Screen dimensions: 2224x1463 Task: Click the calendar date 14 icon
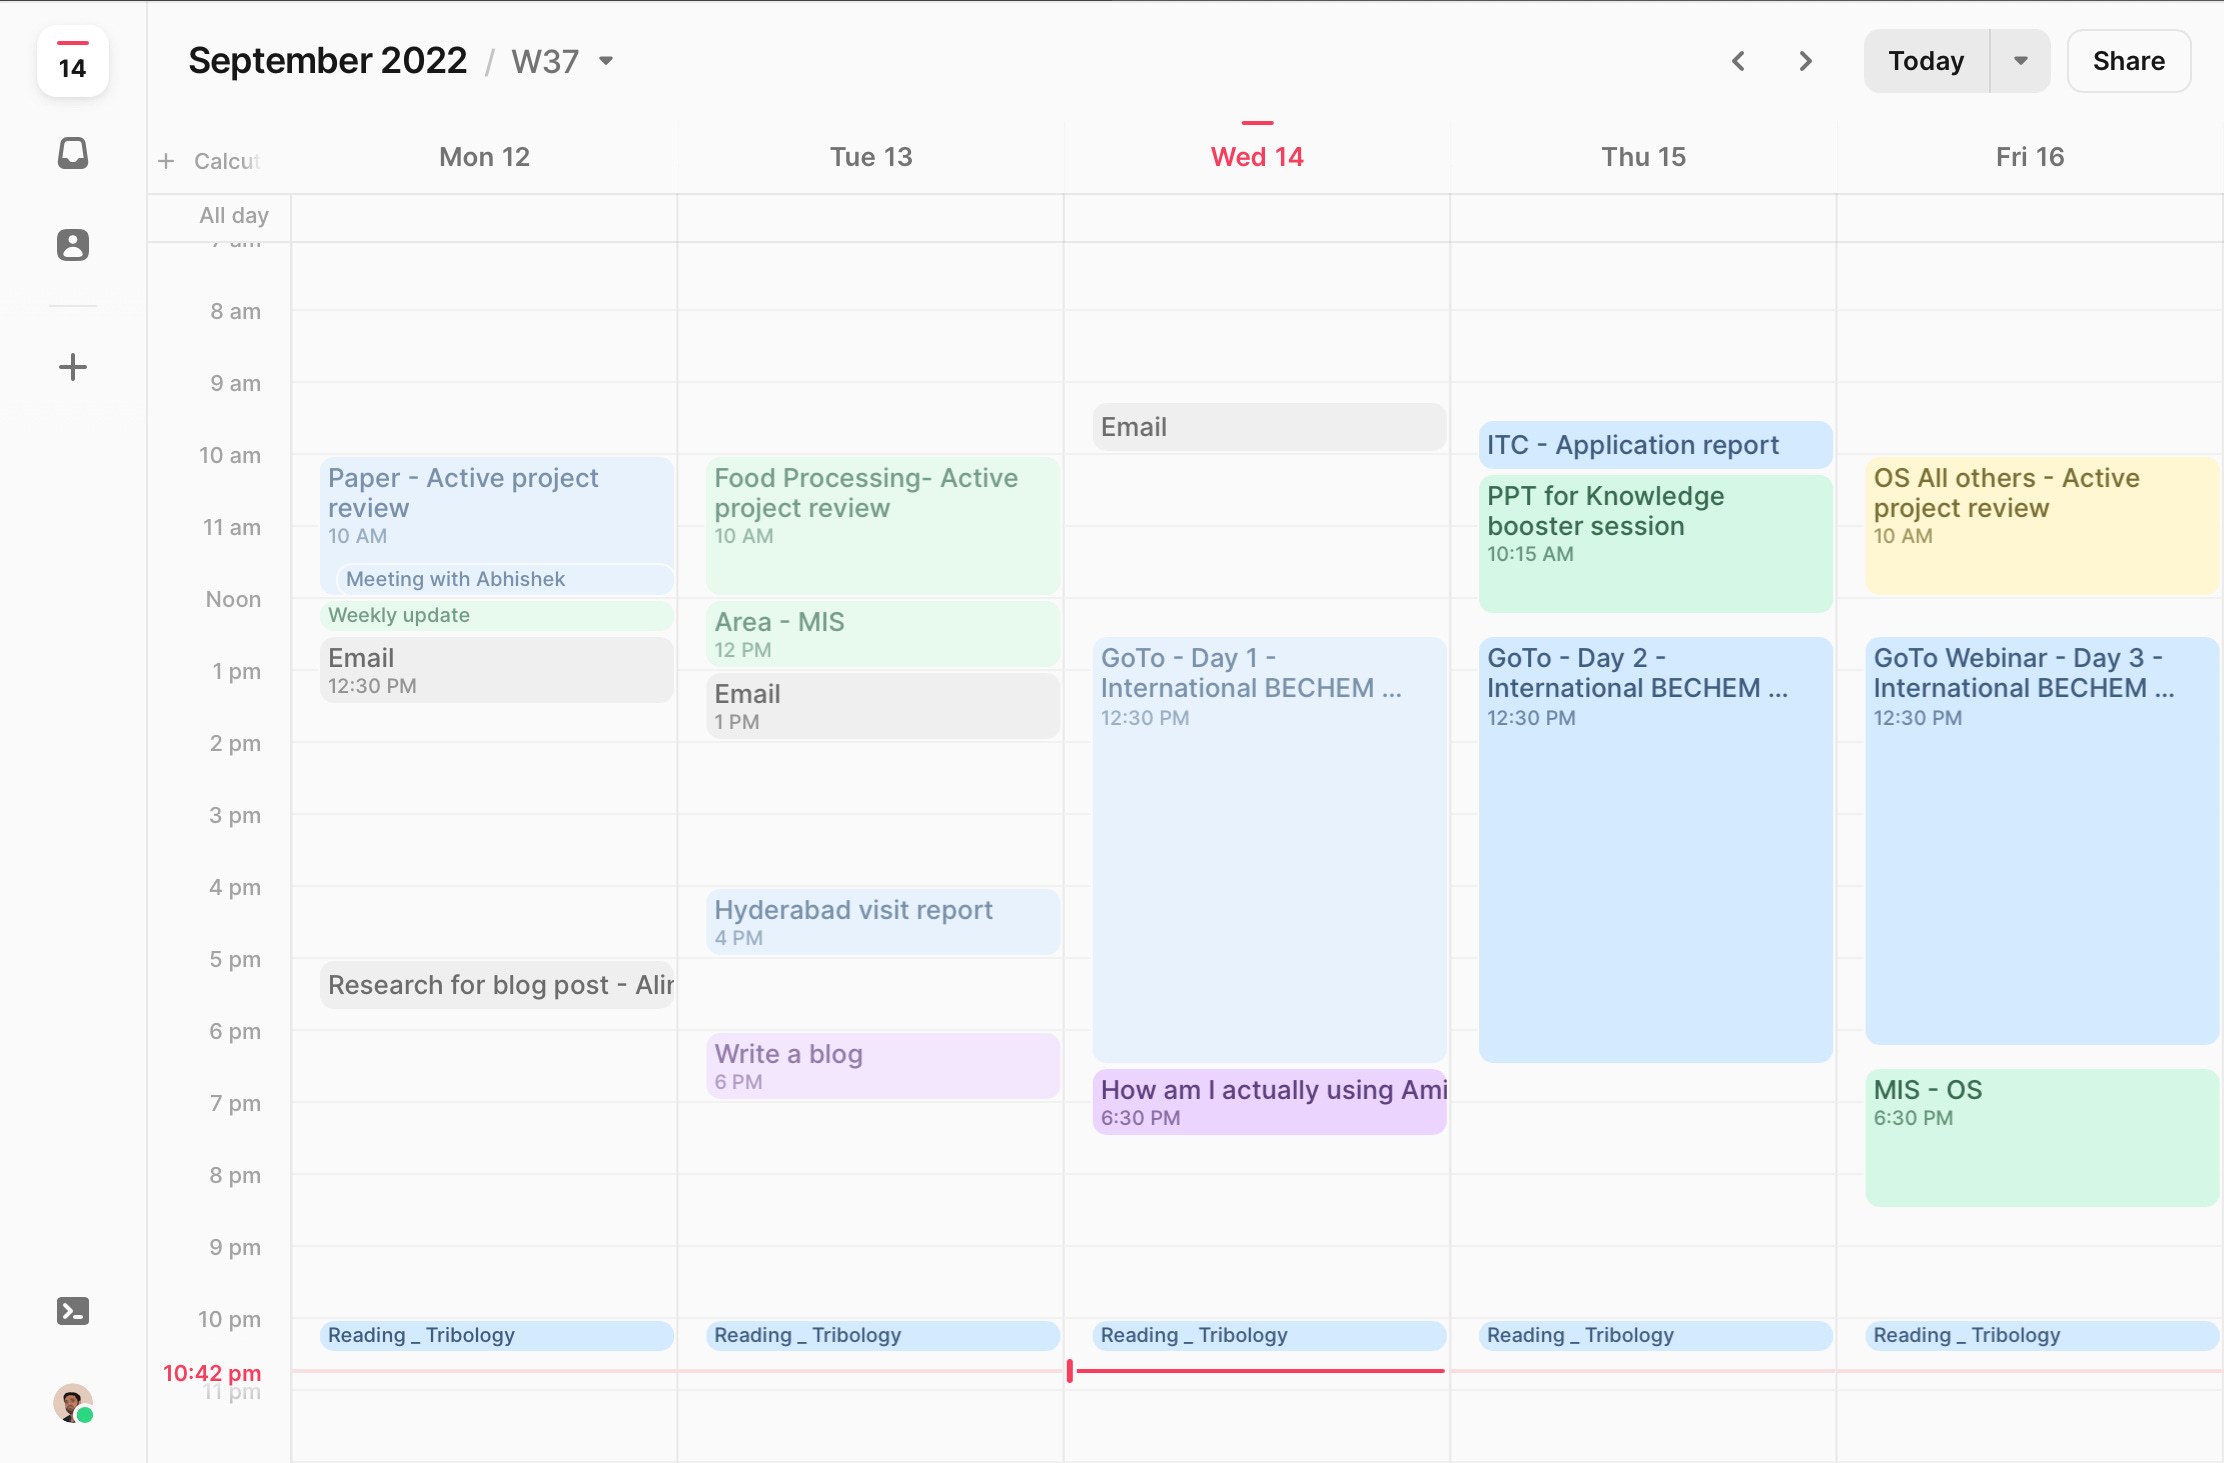click(72, 62)
